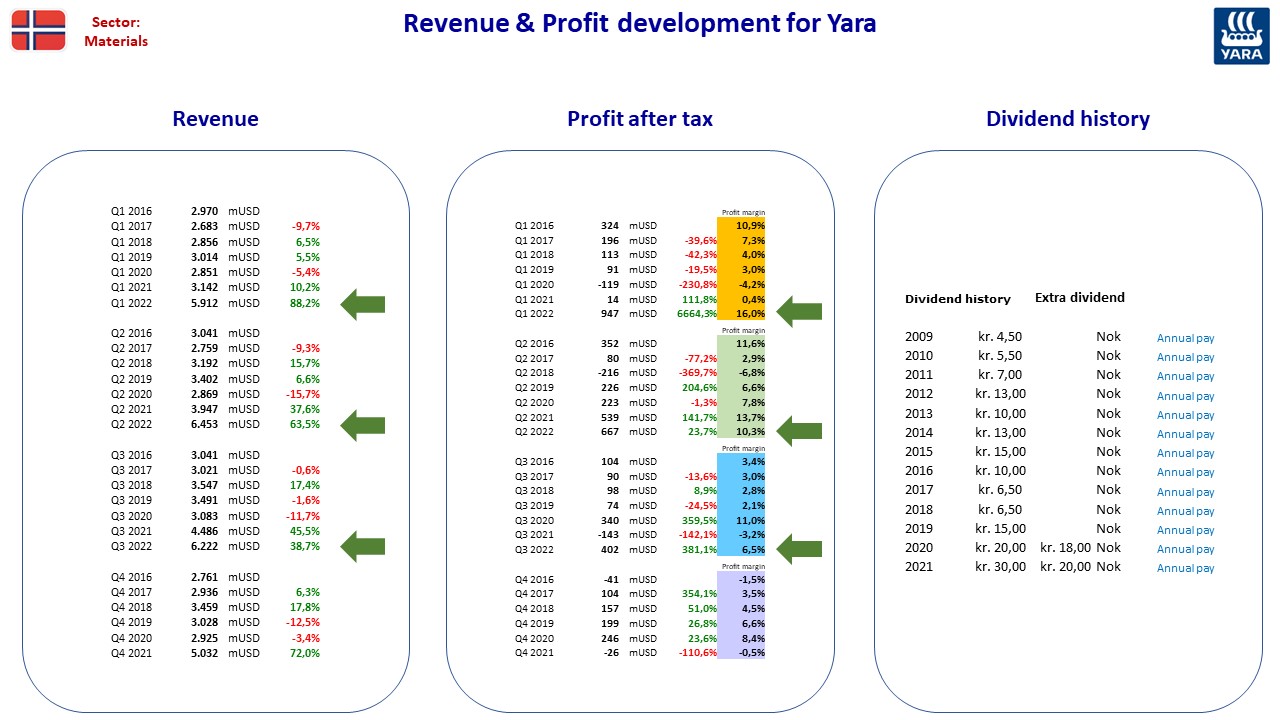This screenshot has width=1280, height=720.
Task: Select the "Extra dividend" column header
Action: pos(1080,297)
